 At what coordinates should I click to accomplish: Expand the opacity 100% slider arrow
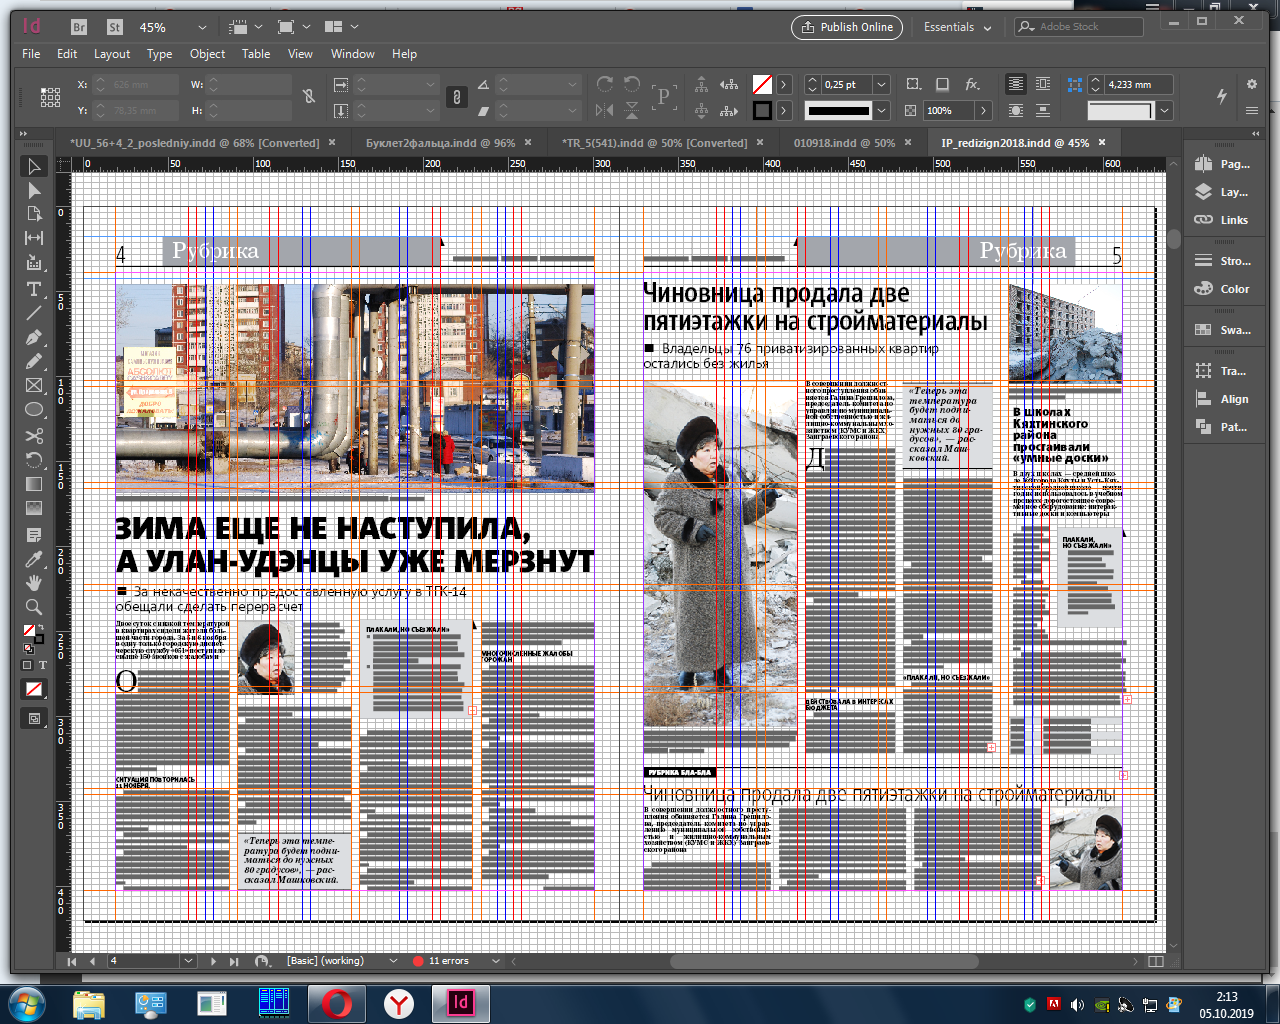(x=984, y=110)
